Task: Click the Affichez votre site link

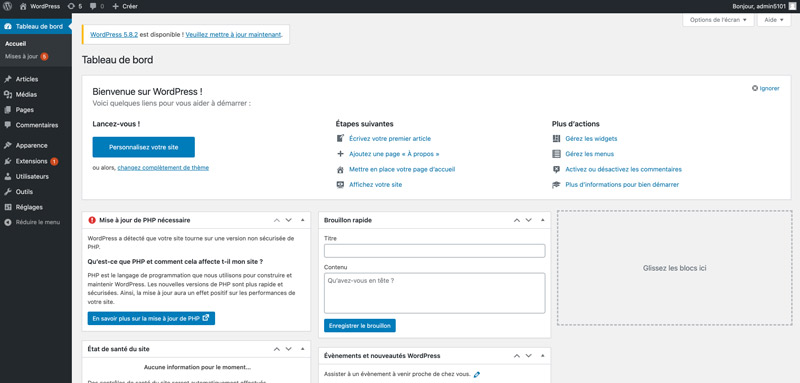Action: click(x=376, y=185)
